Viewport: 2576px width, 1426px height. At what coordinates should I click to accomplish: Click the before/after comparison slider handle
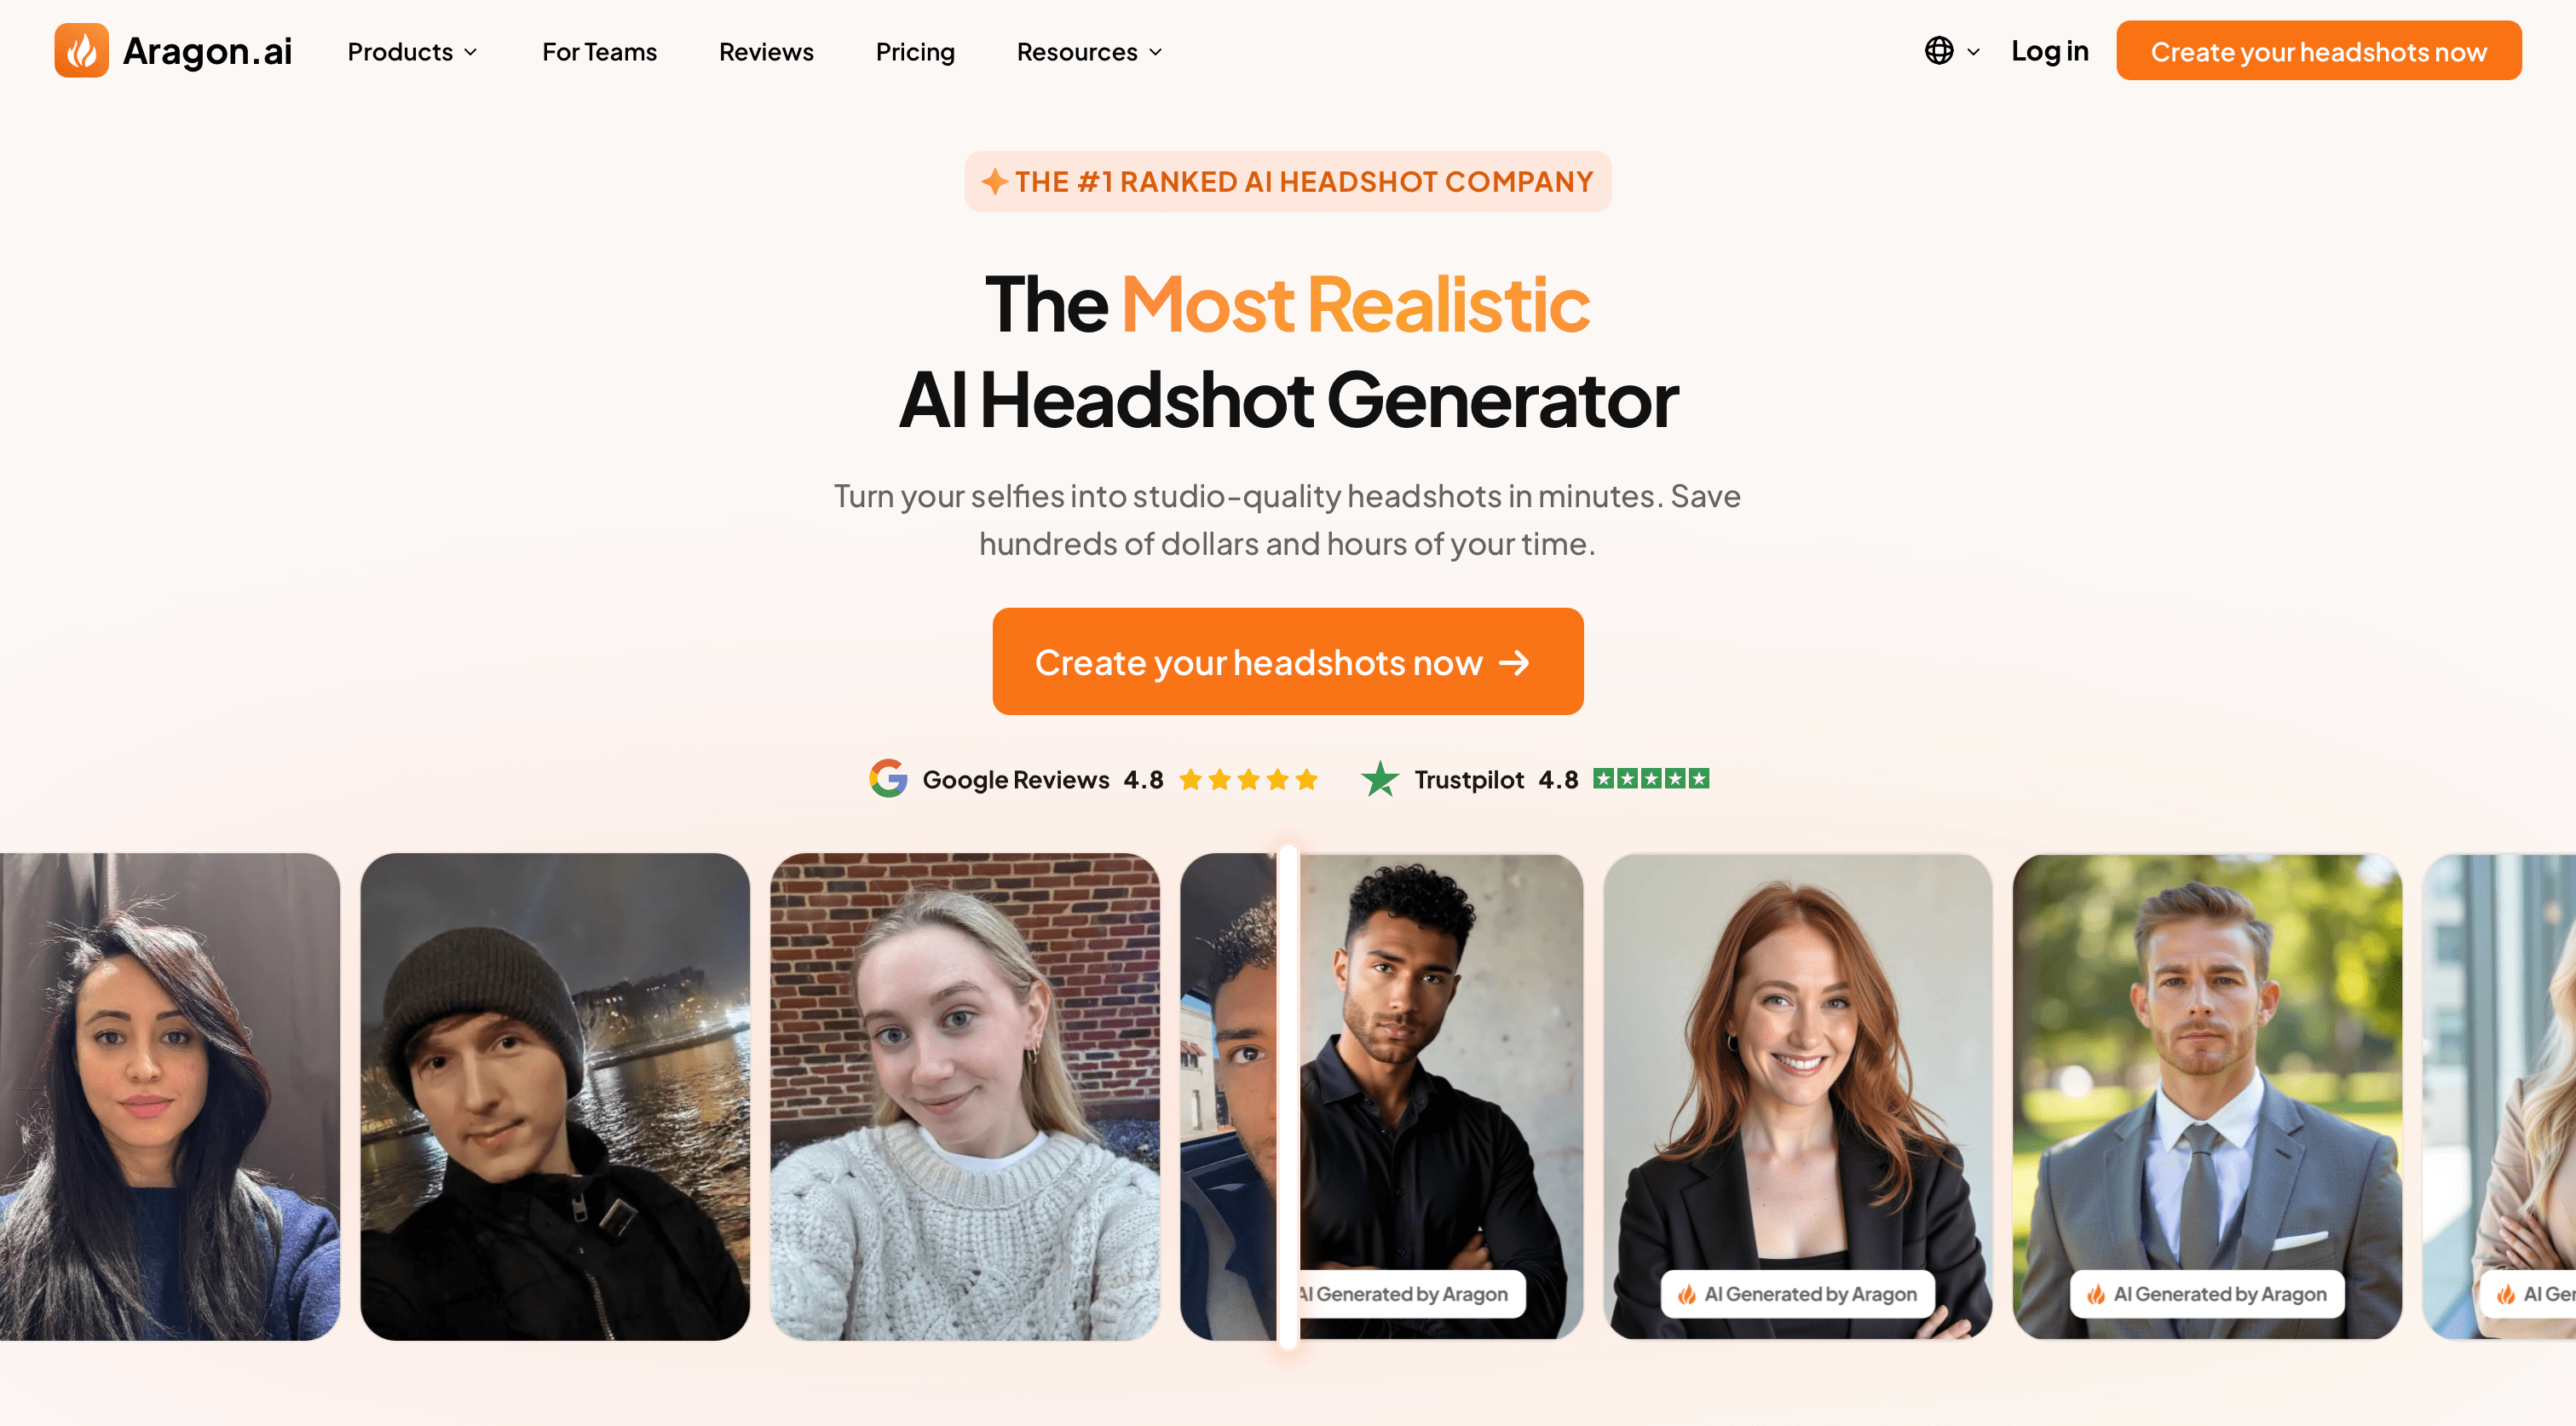click(x=1288, y=1097)
